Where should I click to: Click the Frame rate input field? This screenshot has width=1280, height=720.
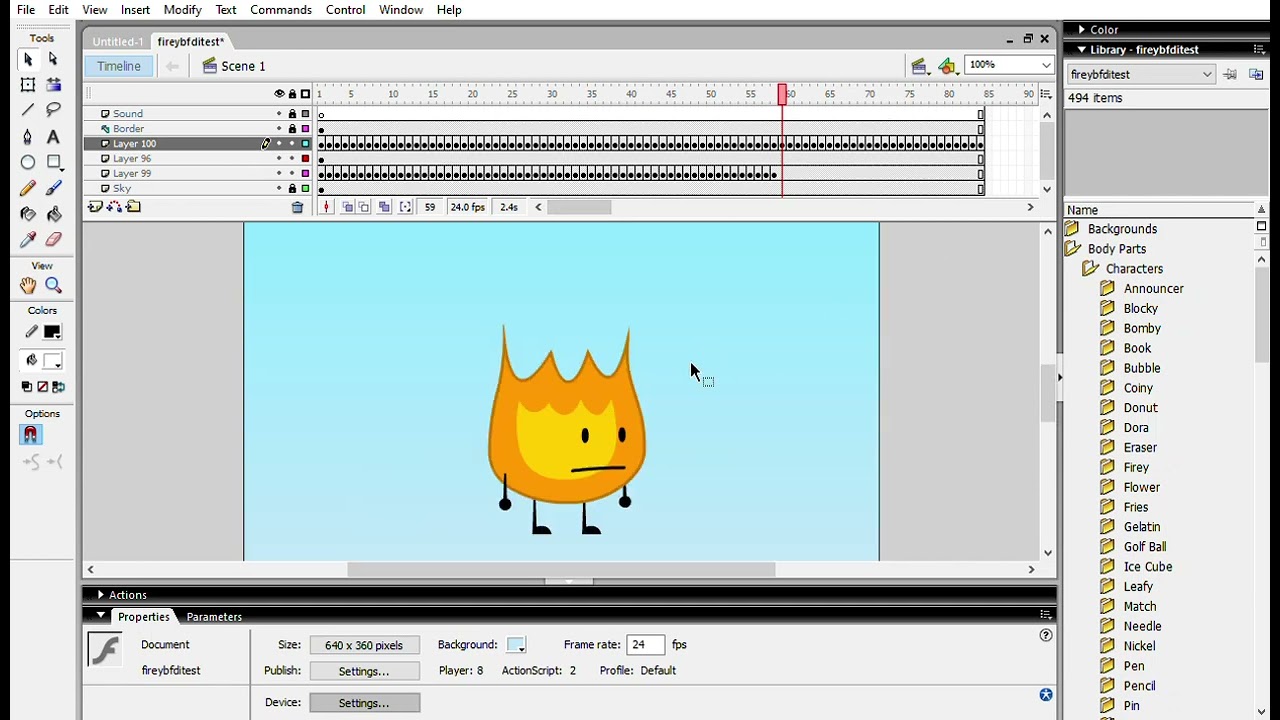646,645
